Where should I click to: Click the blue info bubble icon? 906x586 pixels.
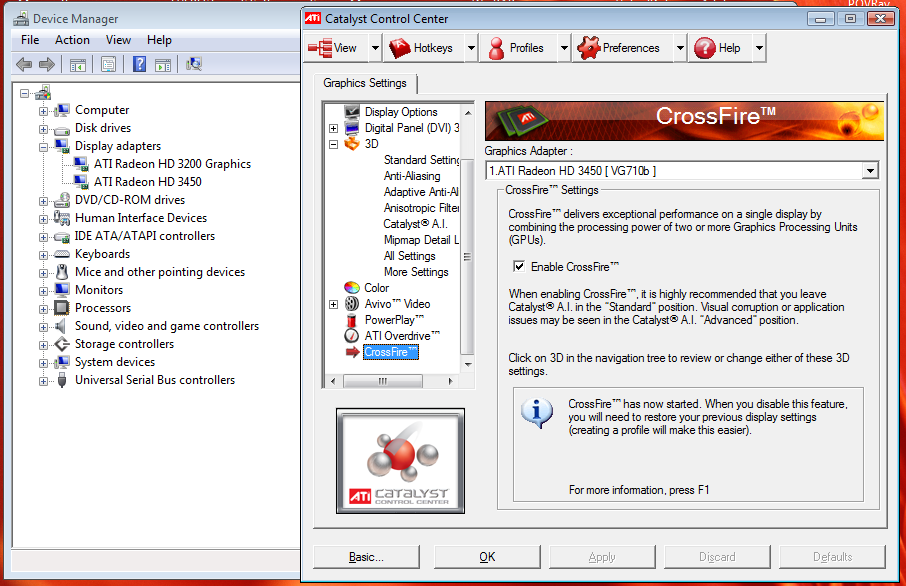point(536,413)
